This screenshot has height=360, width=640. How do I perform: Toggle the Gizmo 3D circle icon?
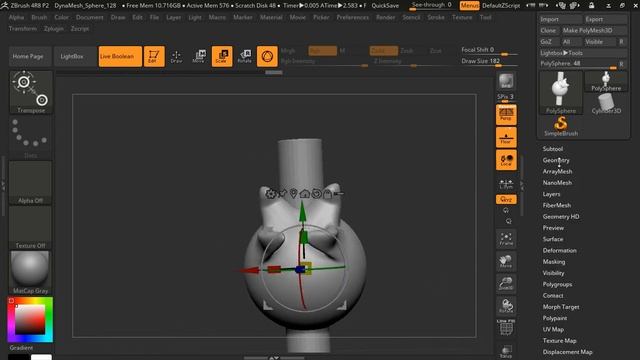tap(267, 56)
